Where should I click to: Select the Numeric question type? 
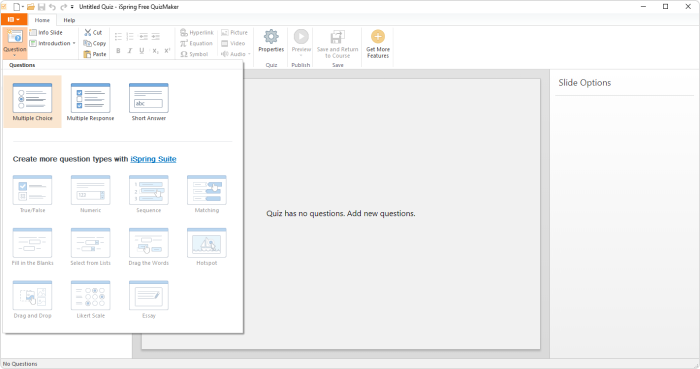[x=90, y=194]
